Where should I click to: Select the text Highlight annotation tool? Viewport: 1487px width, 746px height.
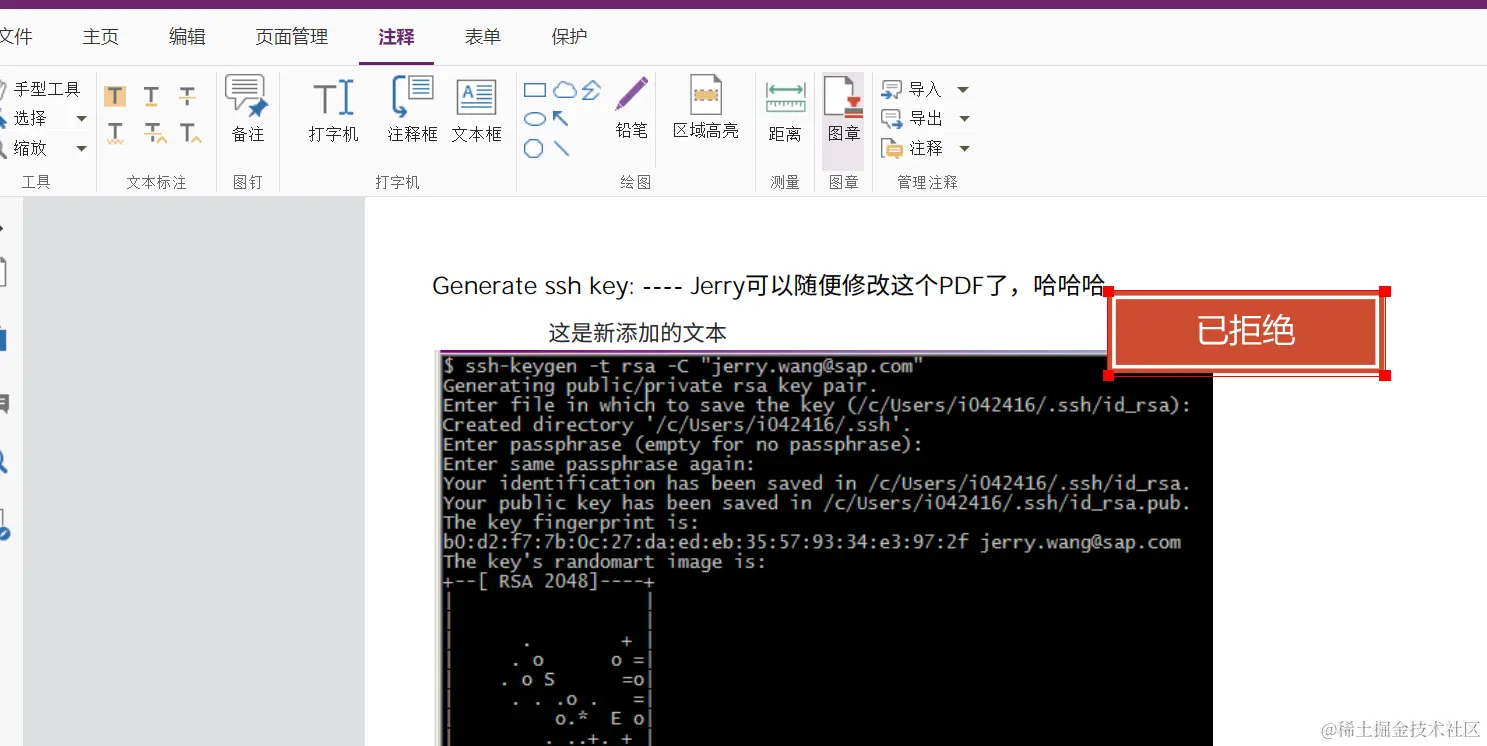(x=116, y=96)
